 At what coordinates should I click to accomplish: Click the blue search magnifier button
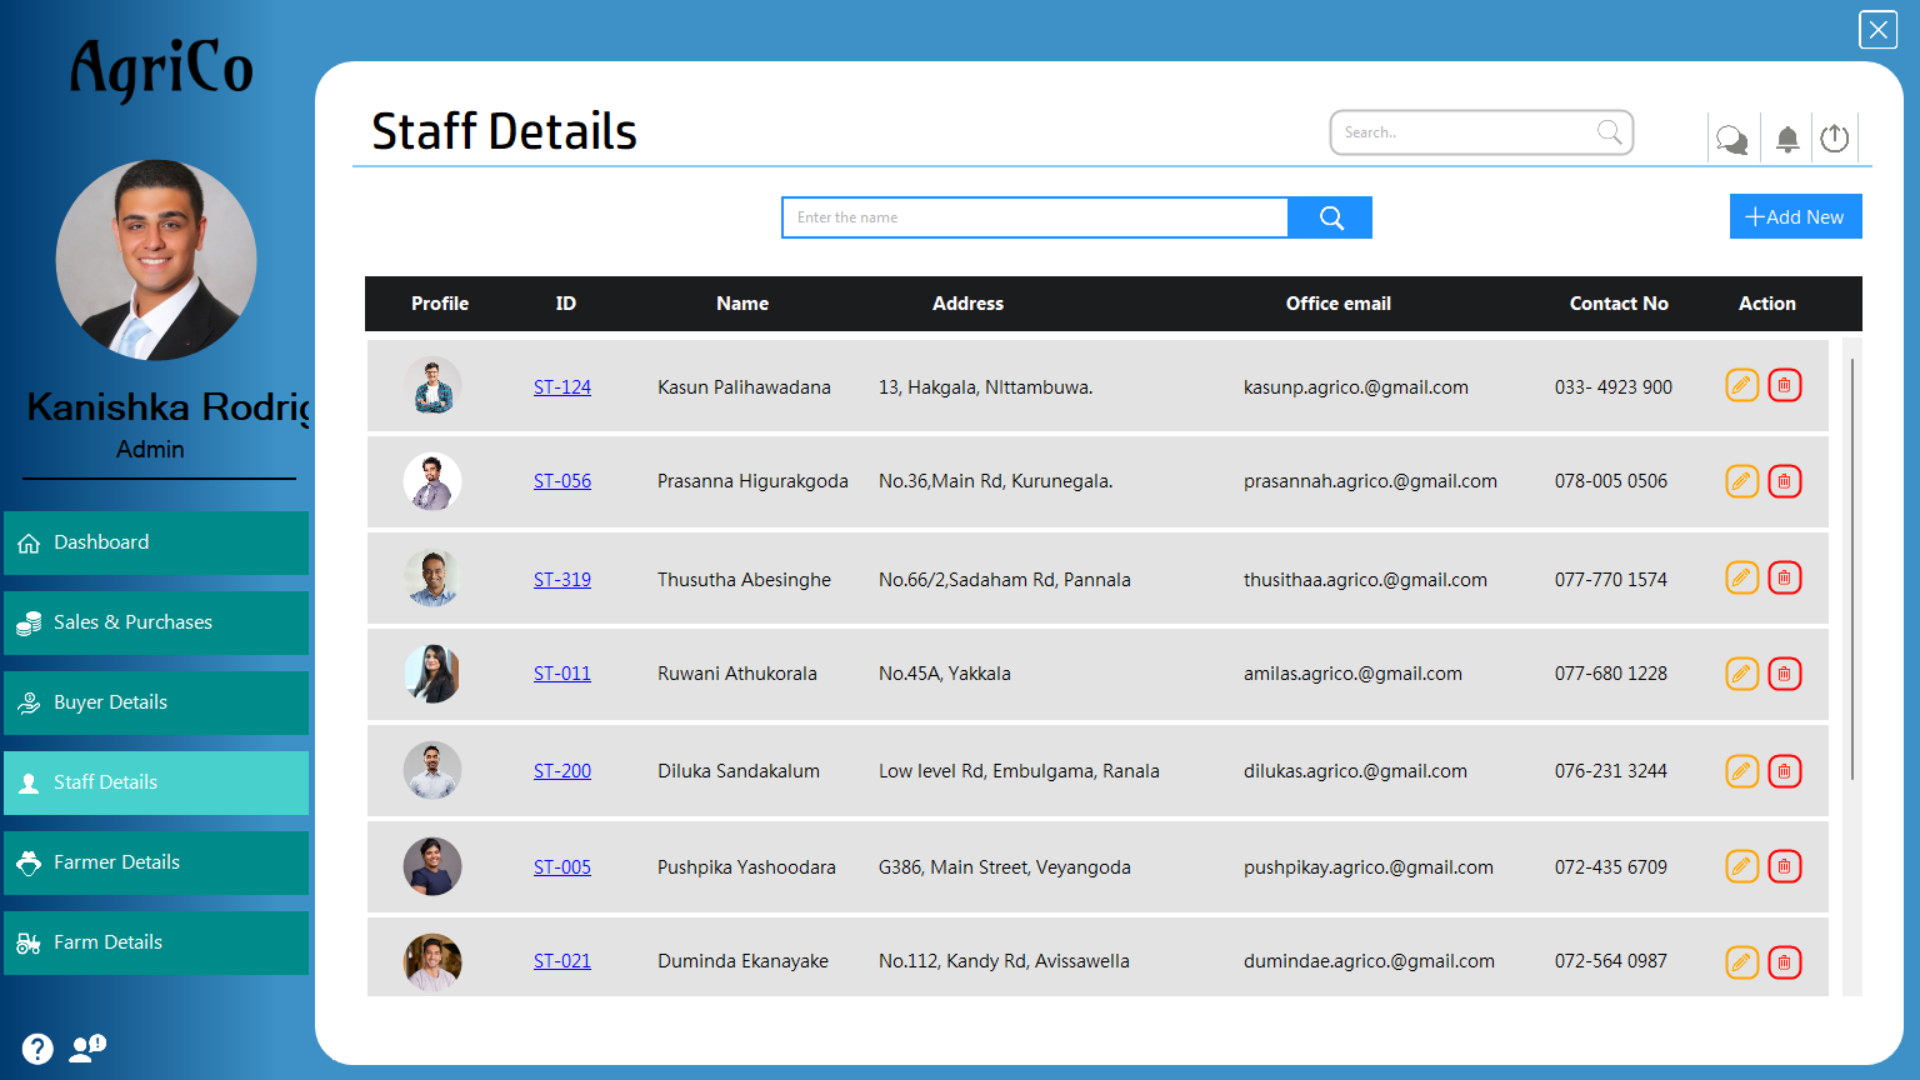click(1330, 217)
